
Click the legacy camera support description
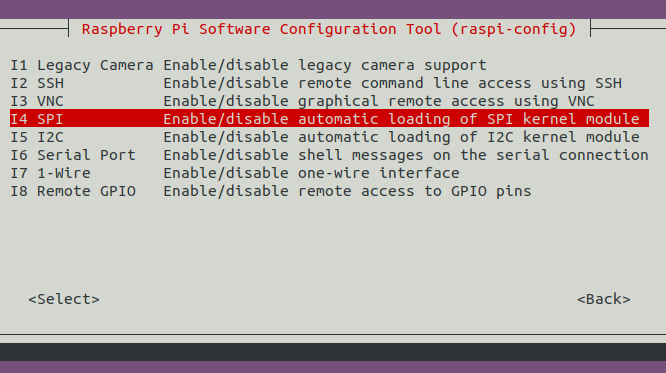pyautogui.click(x=325, y=65)
